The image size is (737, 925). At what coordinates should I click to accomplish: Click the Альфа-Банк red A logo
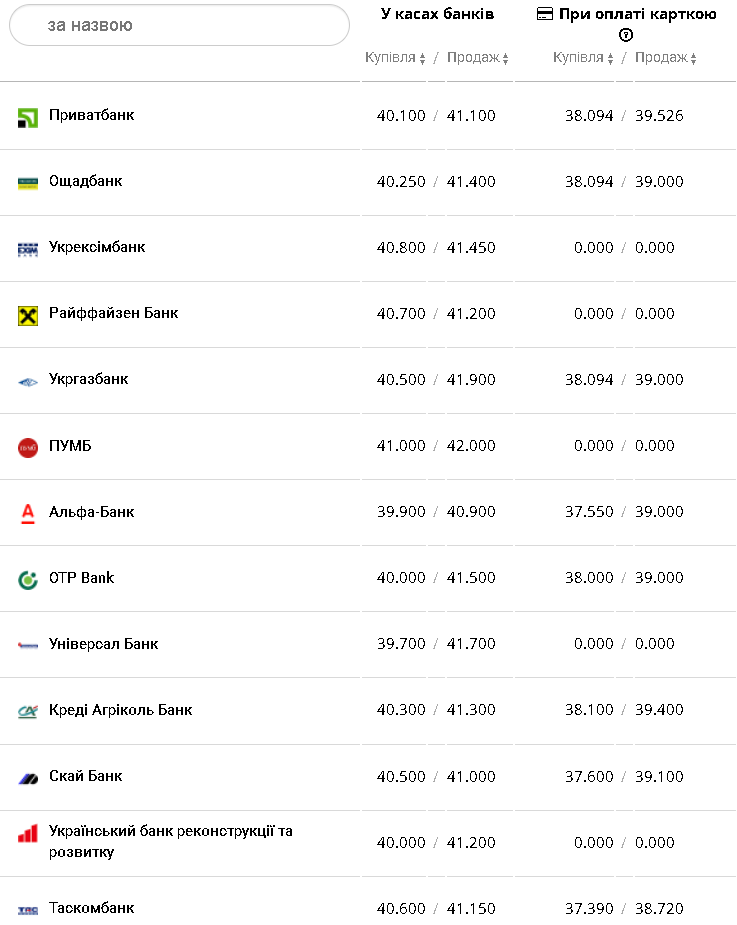[28, 513]
